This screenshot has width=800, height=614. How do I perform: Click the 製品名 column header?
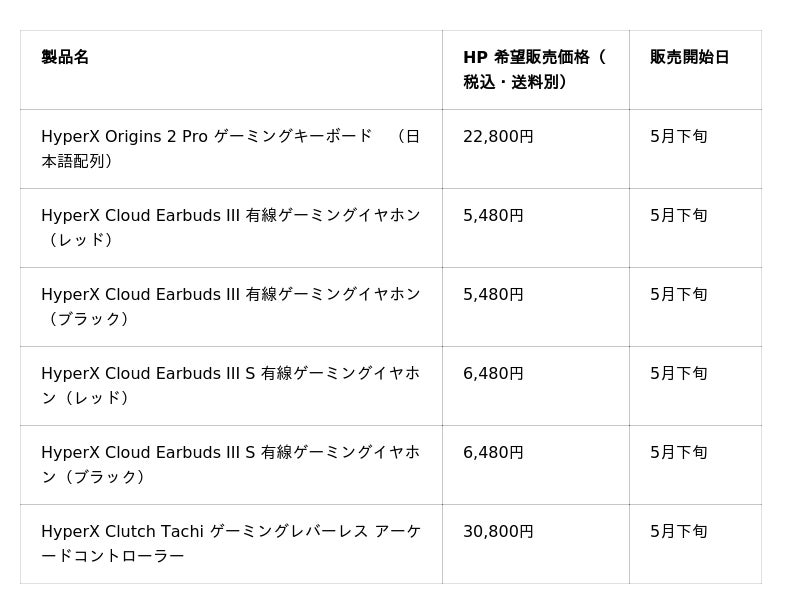(x=65, y=58)
